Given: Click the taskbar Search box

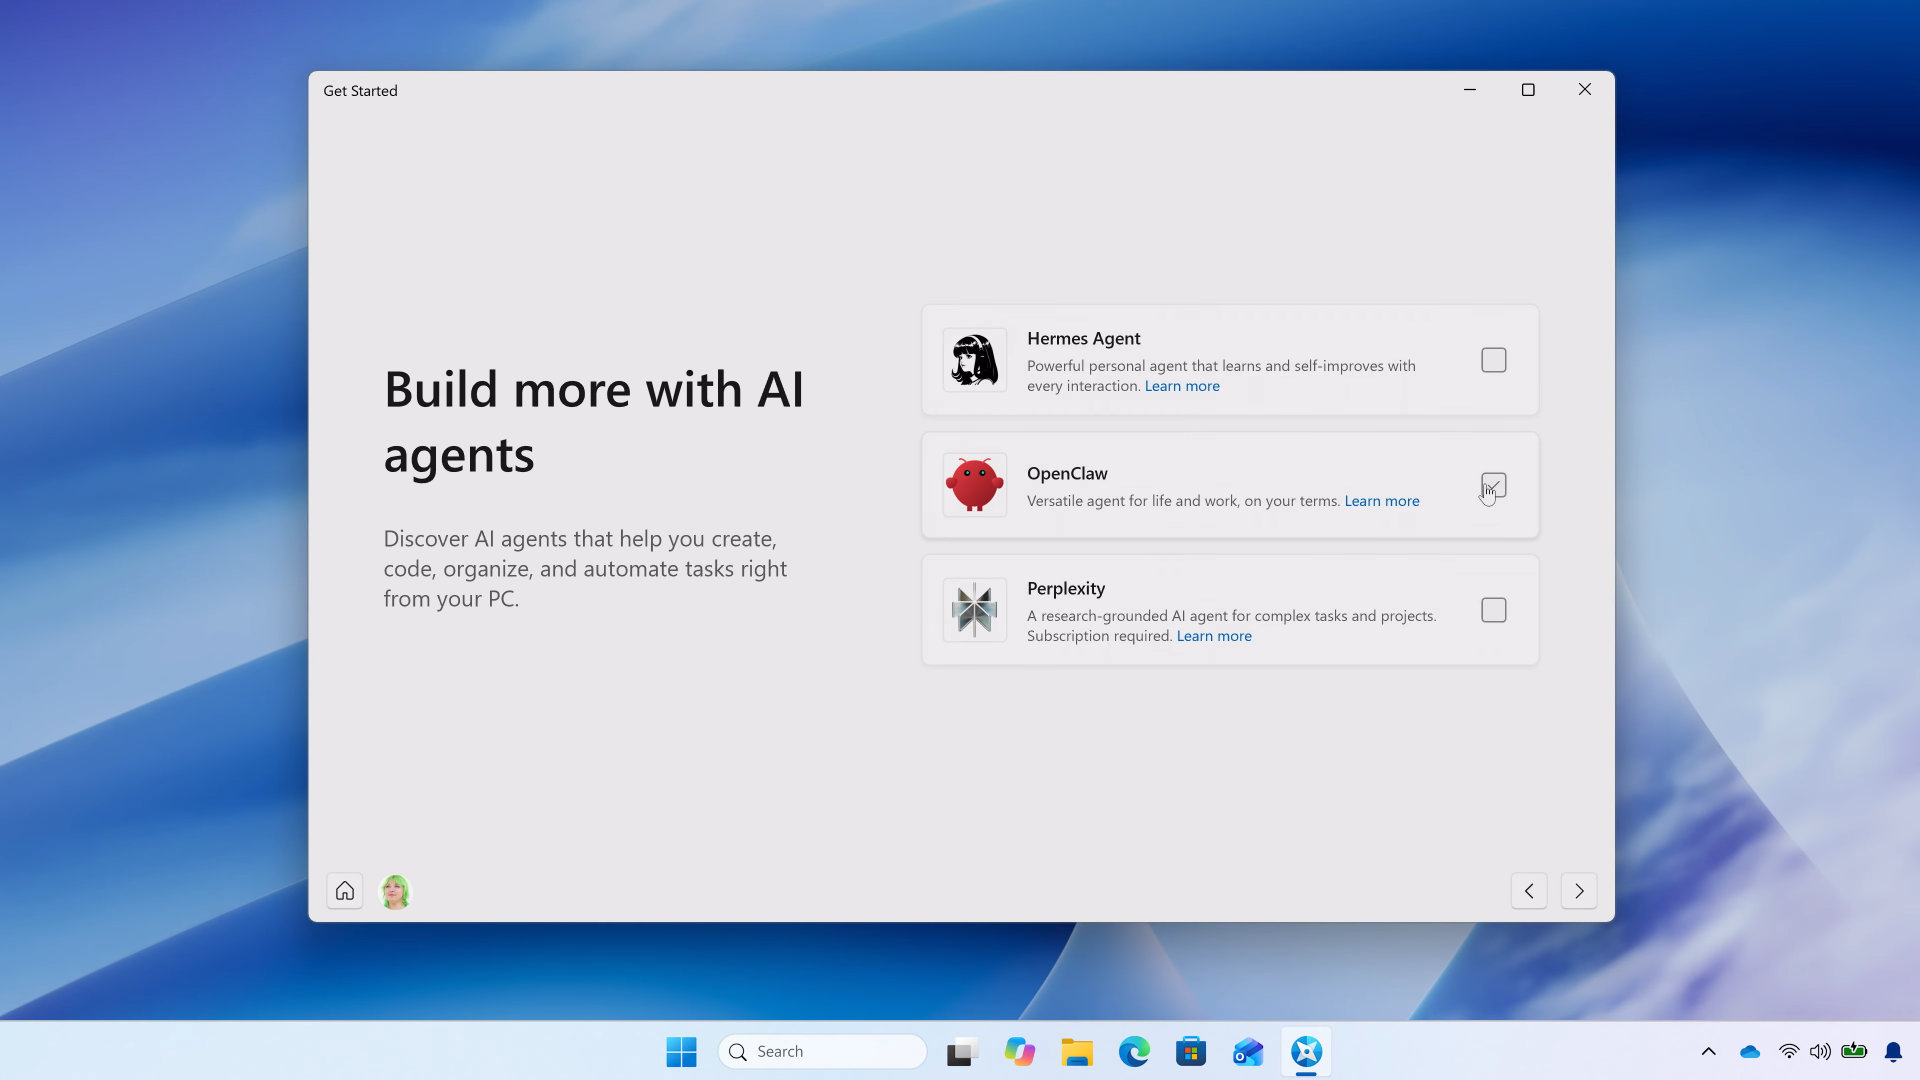Looking at the screenshot, I should pyautogui.click(x=822, y=1051).
